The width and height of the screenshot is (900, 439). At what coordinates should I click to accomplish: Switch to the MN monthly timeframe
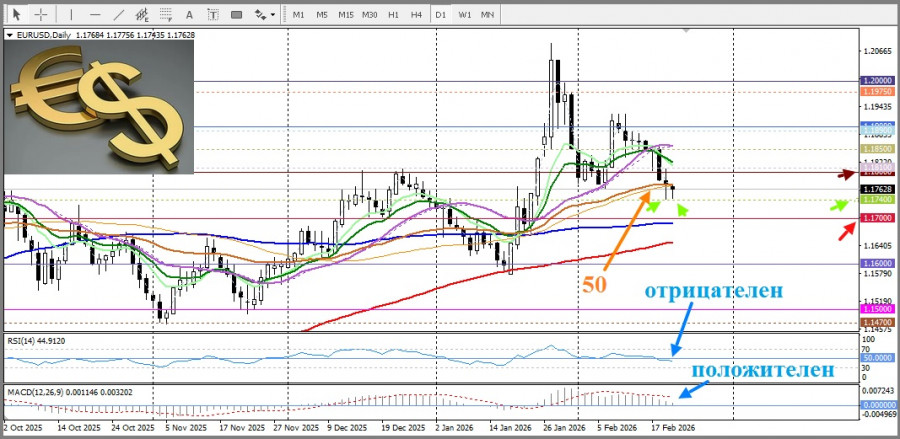click(488, 15)
